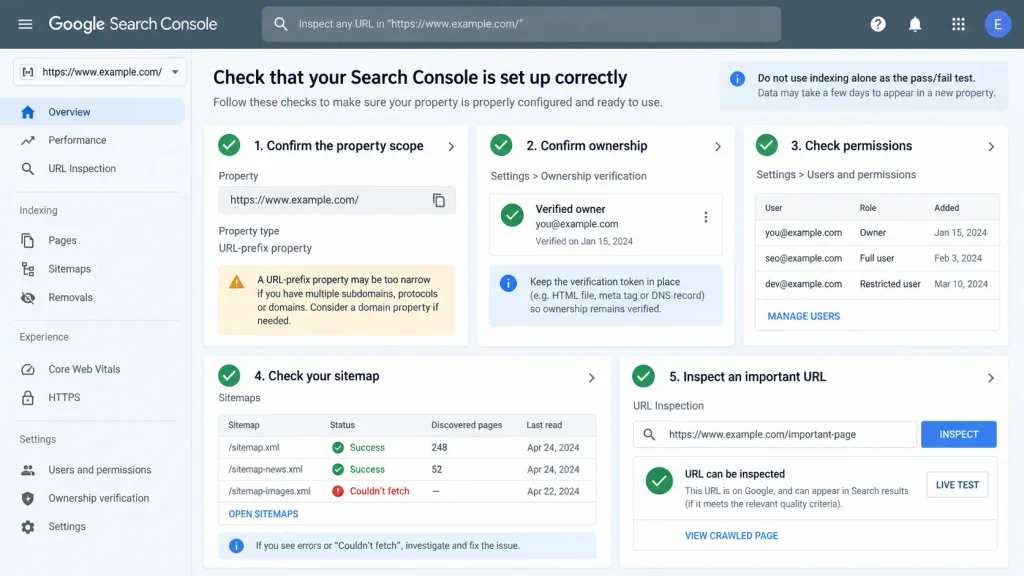Viewport: 1024px width, 576px height.
Task: Click the magnifier icon in important URL field
Action: point(649,434)
